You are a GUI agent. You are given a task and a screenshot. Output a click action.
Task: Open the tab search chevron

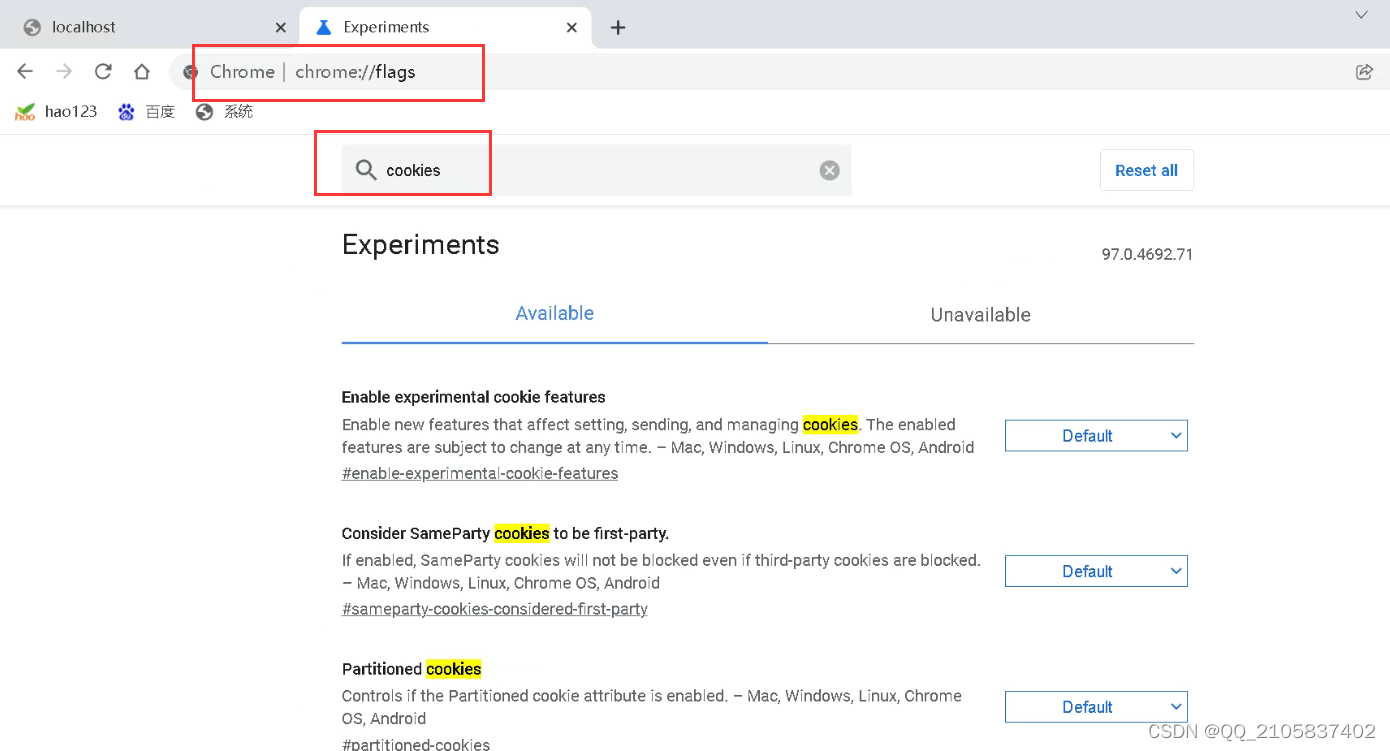tap(1361, 15)
